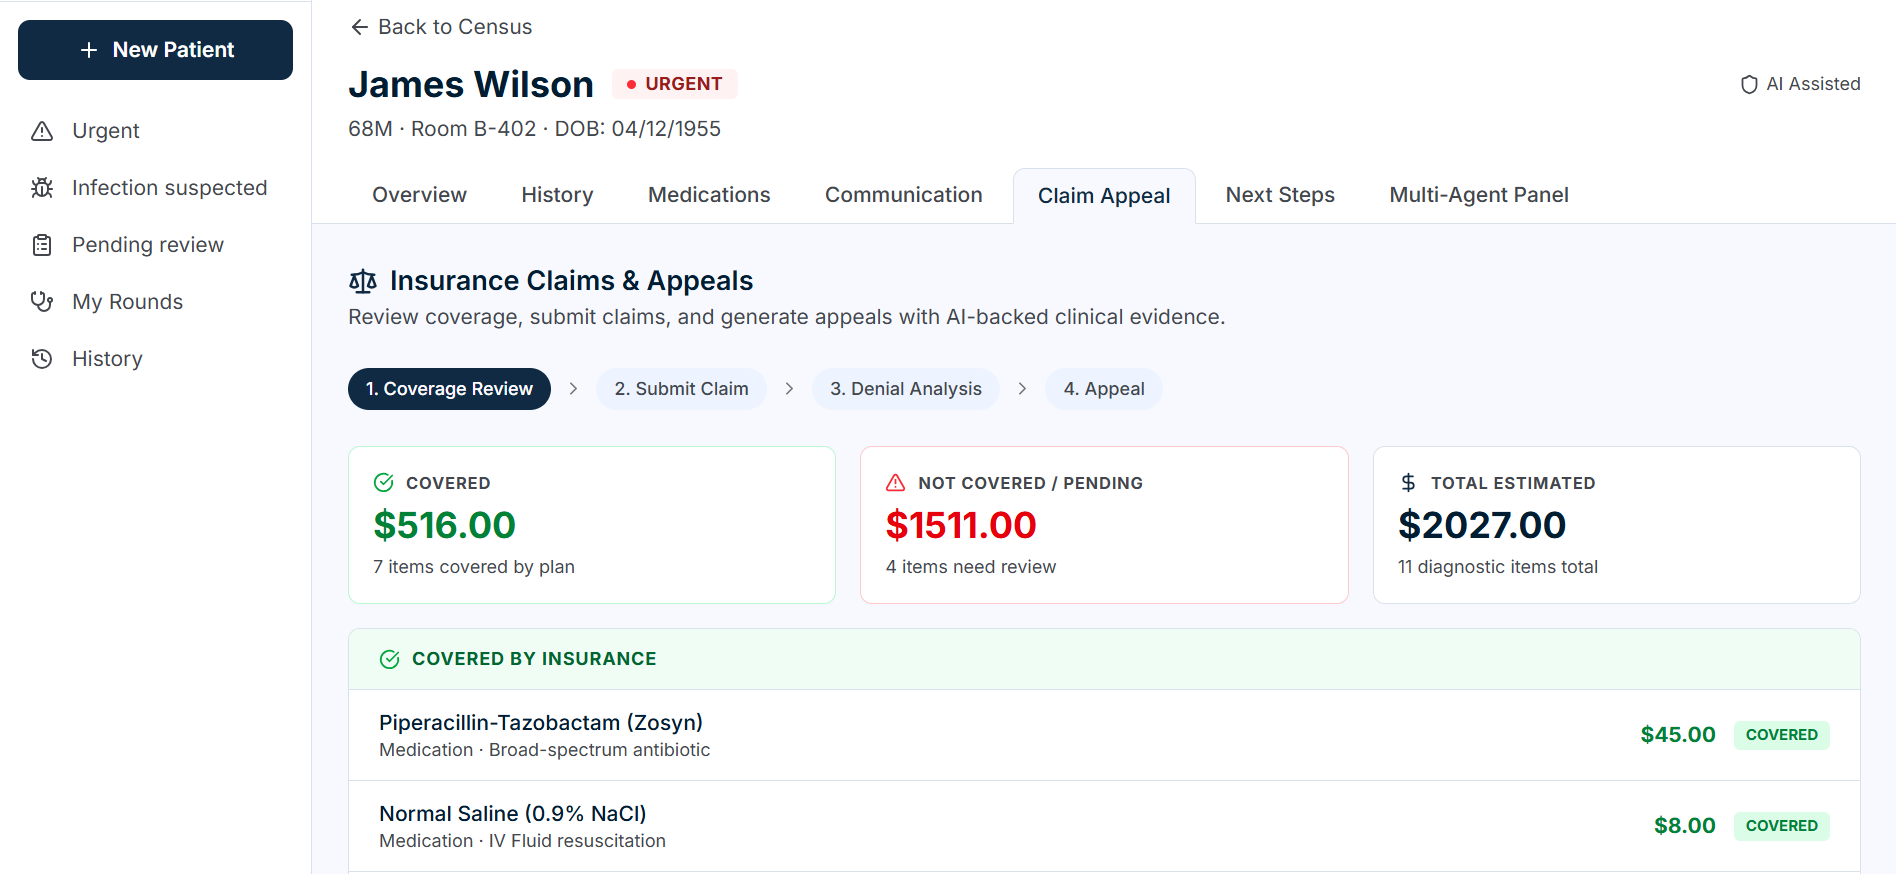Click the Not Covered warning triangle icon
This screenshot has height=874, width=1896.
point(896,483)
